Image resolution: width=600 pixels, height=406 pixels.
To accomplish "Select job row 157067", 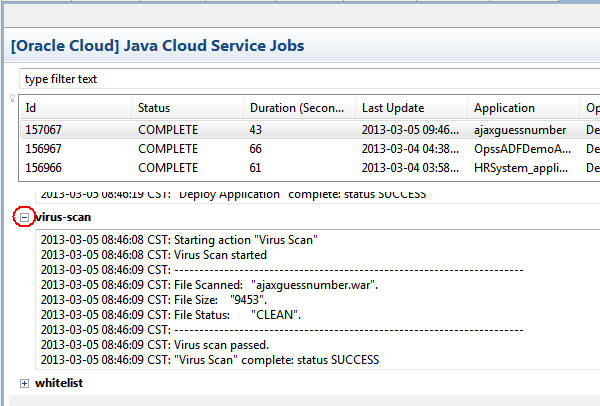I will tap(45, 130).
